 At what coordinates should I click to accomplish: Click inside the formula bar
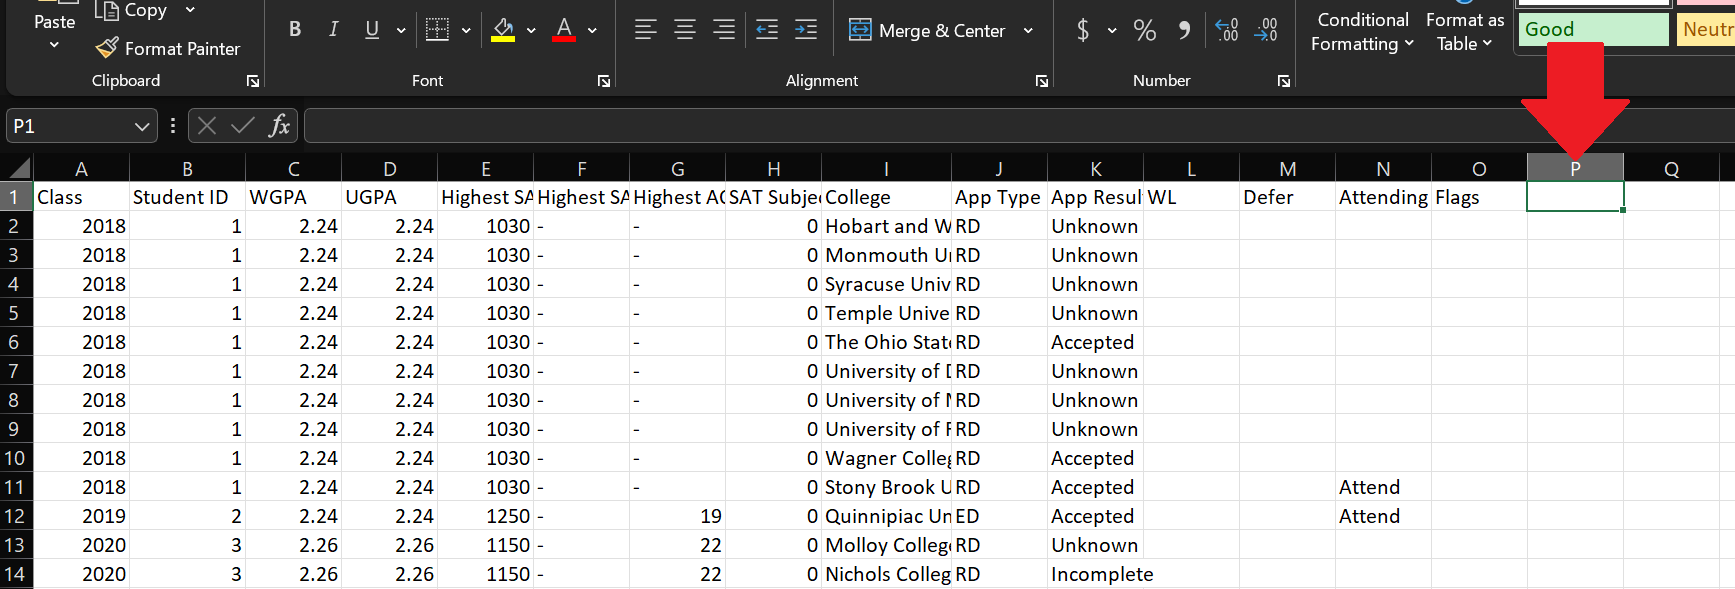coord(1019,126)
